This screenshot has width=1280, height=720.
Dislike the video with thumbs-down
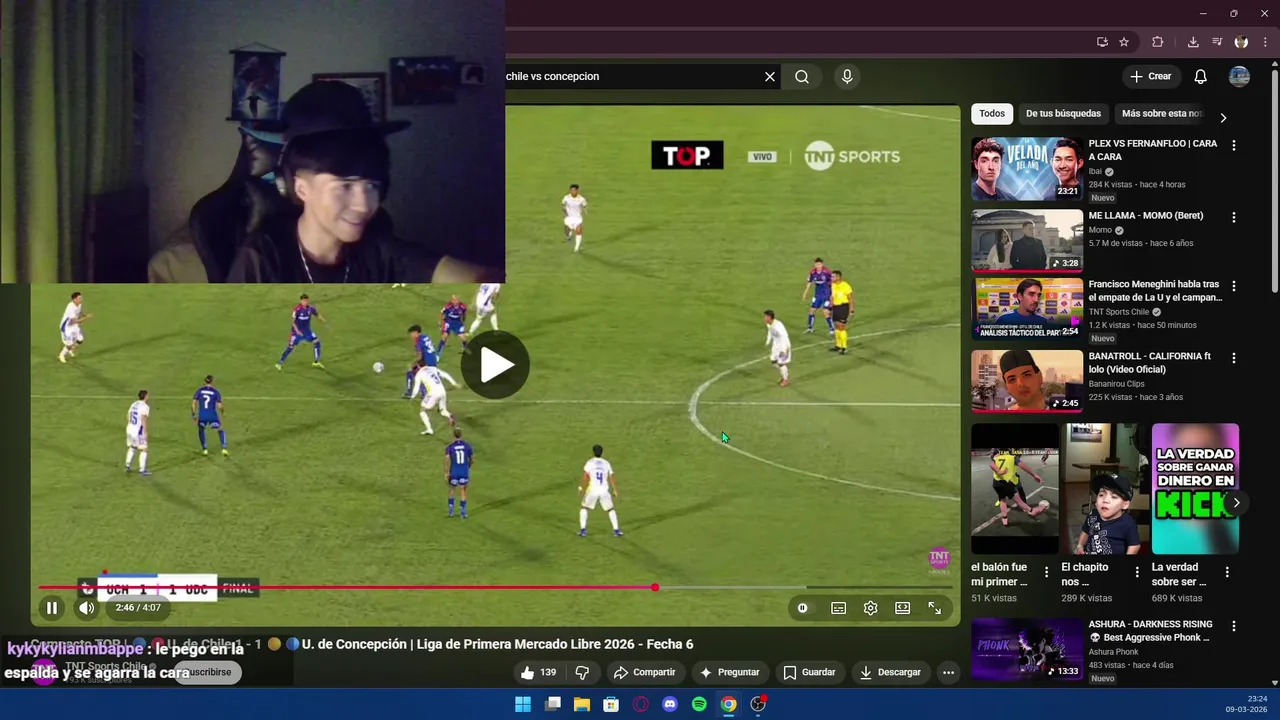click(582, 672)
